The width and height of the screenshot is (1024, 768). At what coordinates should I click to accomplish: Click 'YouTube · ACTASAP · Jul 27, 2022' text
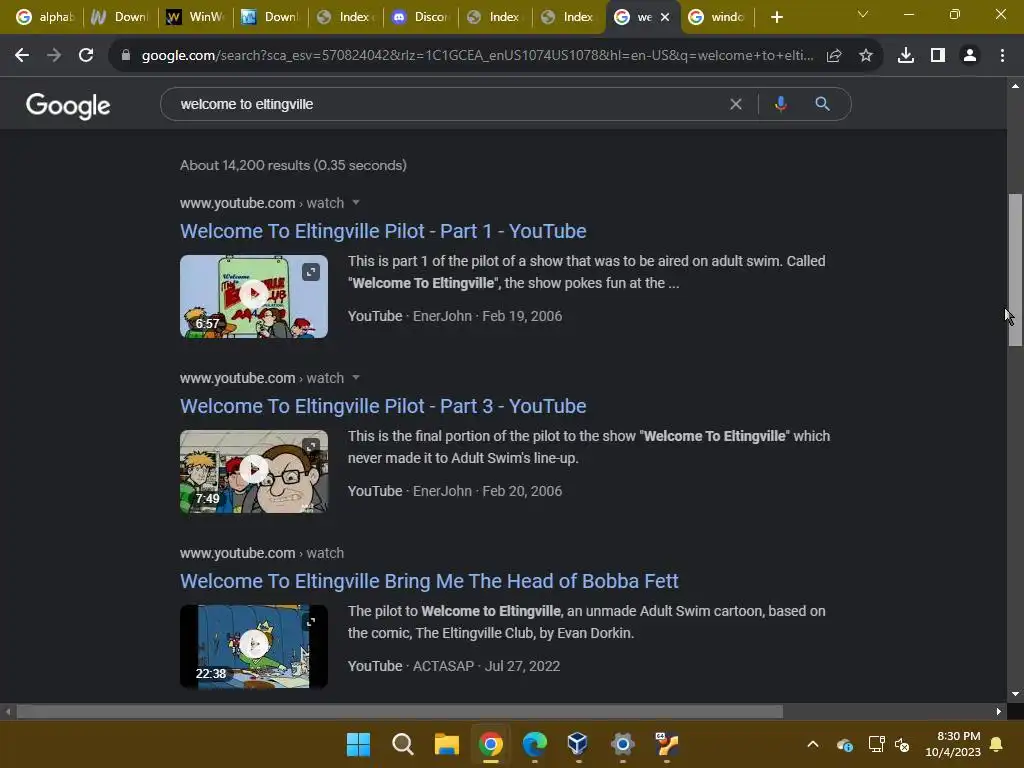(454, 666)
